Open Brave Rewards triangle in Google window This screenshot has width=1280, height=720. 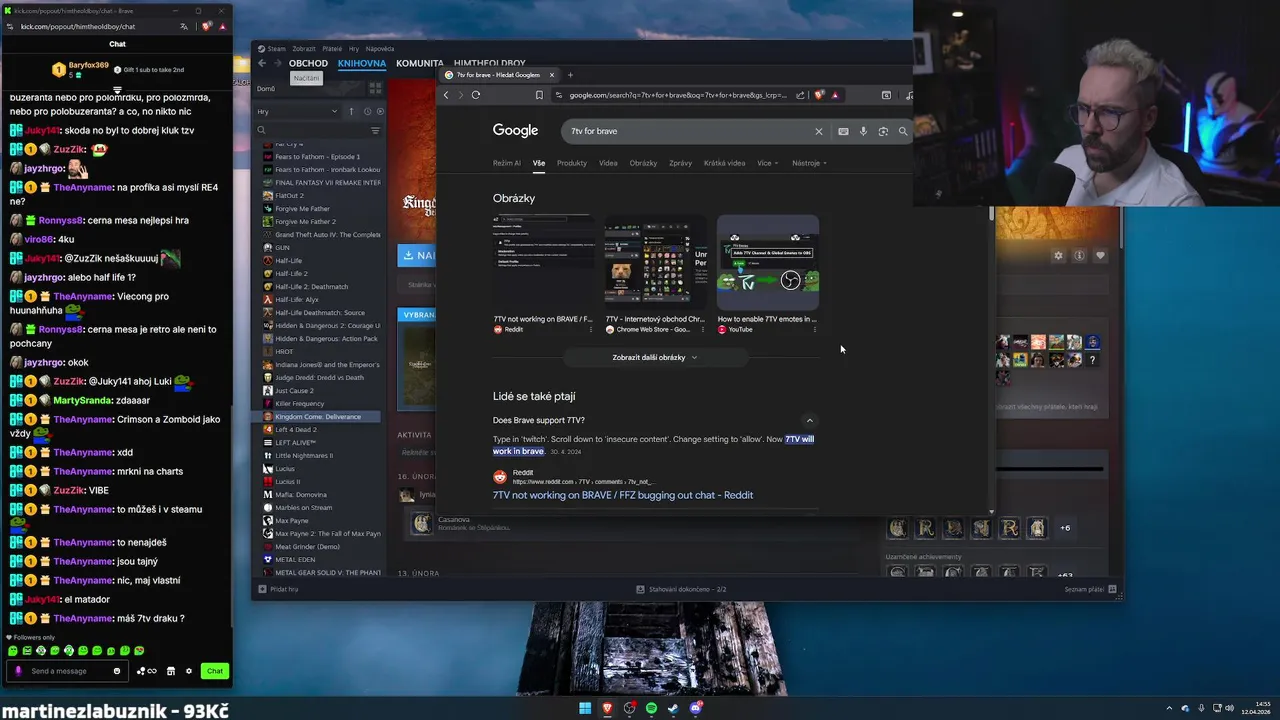(835, 95)
